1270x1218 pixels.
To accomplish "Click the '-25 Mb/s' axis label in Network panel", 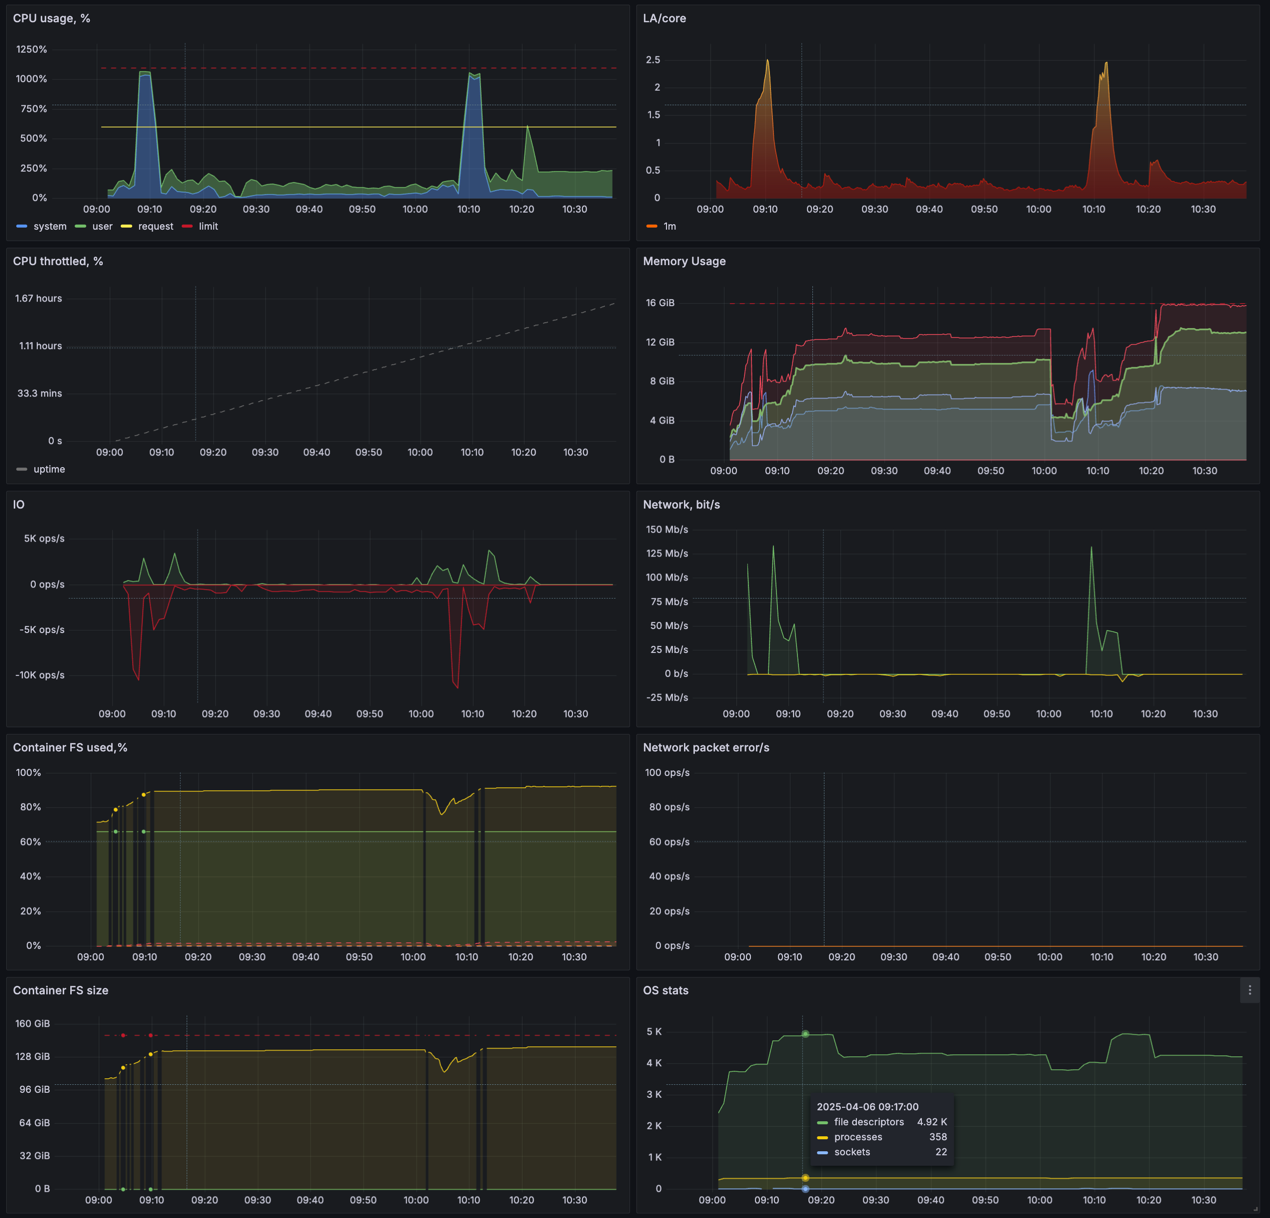I will (667, 697).
